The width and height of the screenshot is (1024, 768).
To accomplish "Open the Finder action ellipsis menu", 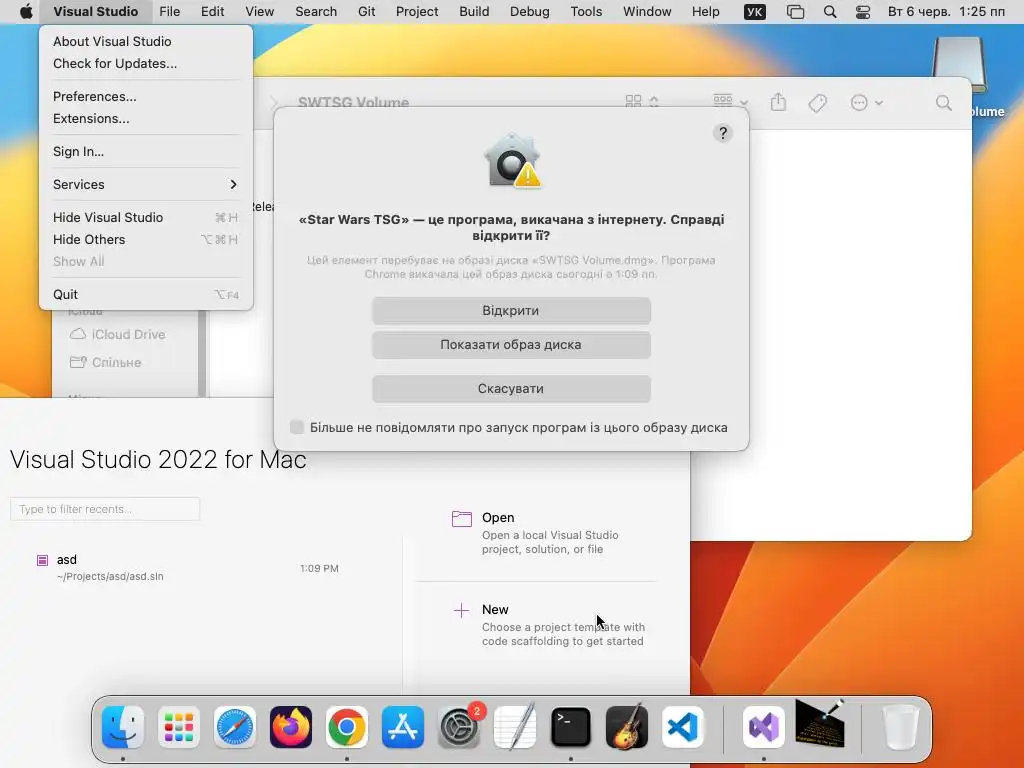I will [867, 103].
